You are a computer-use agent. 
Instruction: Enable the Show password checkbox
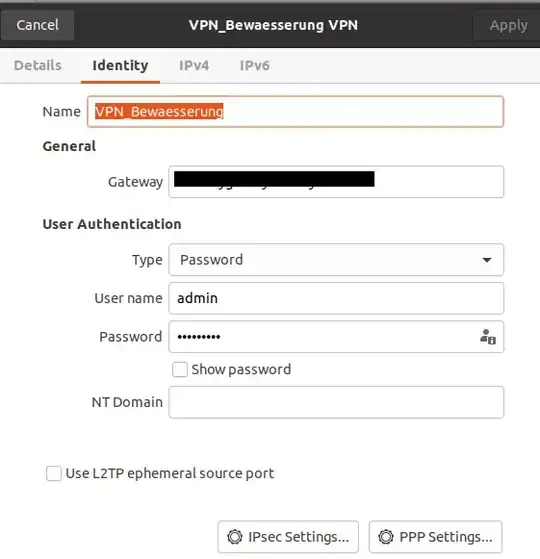pos(180,369)
